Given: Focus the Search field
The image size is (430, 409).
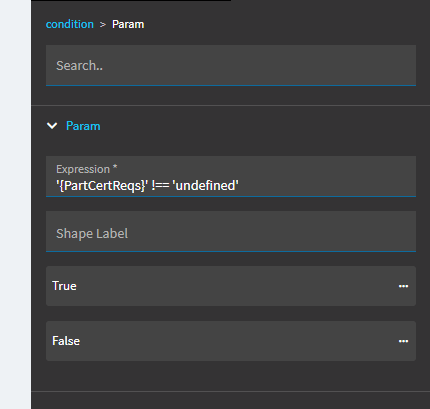Looking at the screenshot, I should click(231, 65).
